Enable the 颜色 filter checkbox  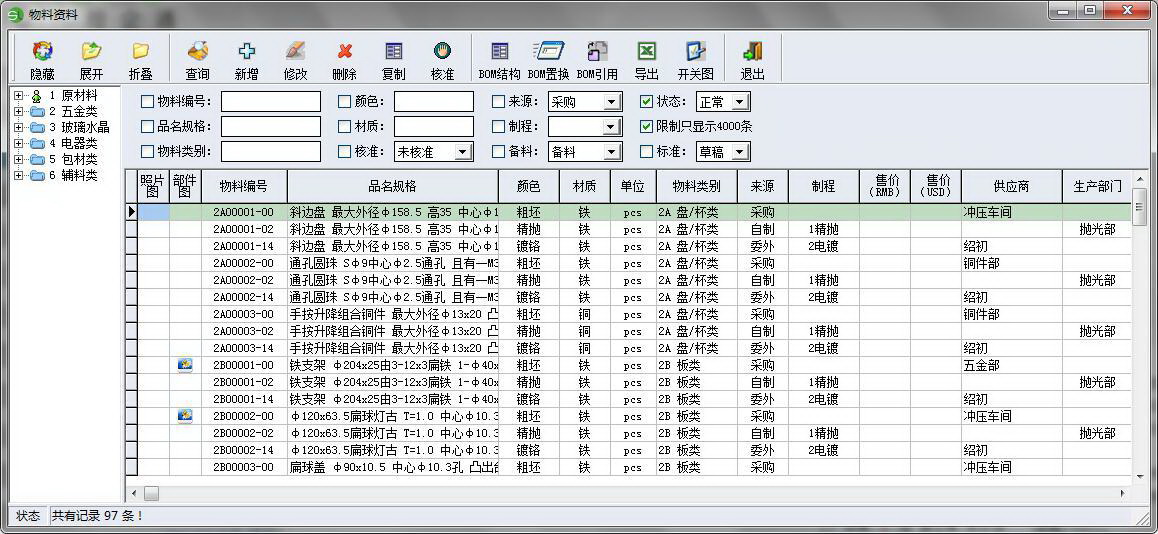[345, 101]
